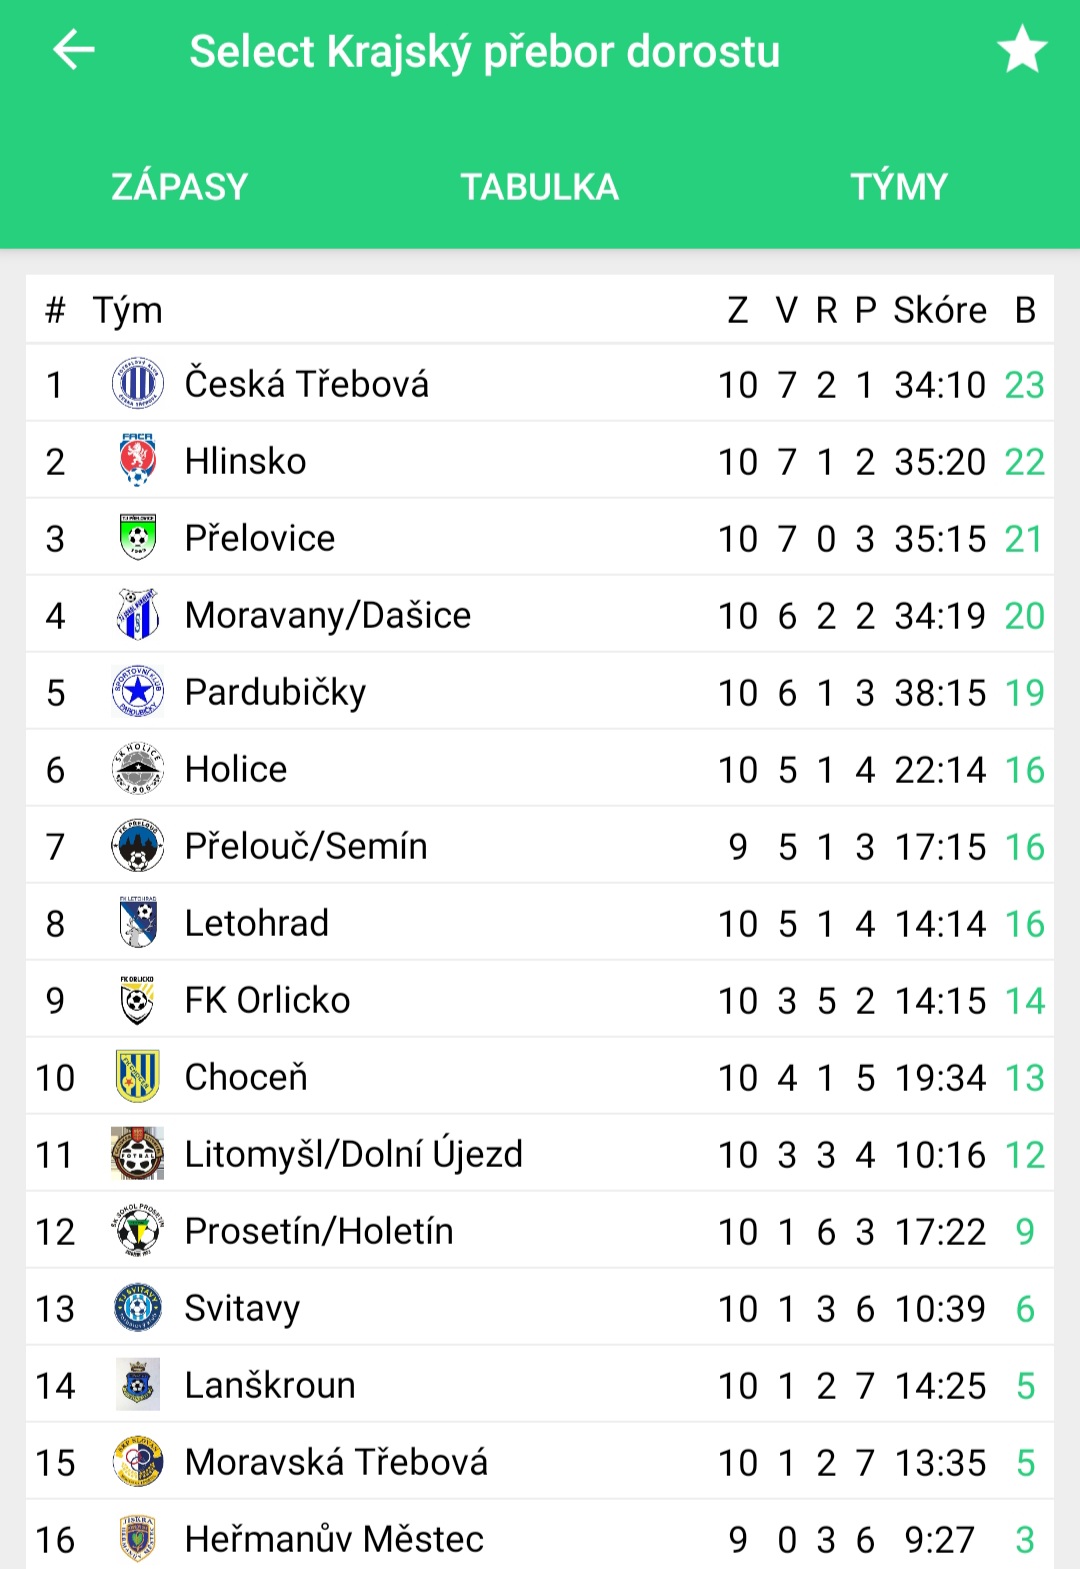
Task: Click the Choceň yellow-blue crest
Action: [138, 1077]
